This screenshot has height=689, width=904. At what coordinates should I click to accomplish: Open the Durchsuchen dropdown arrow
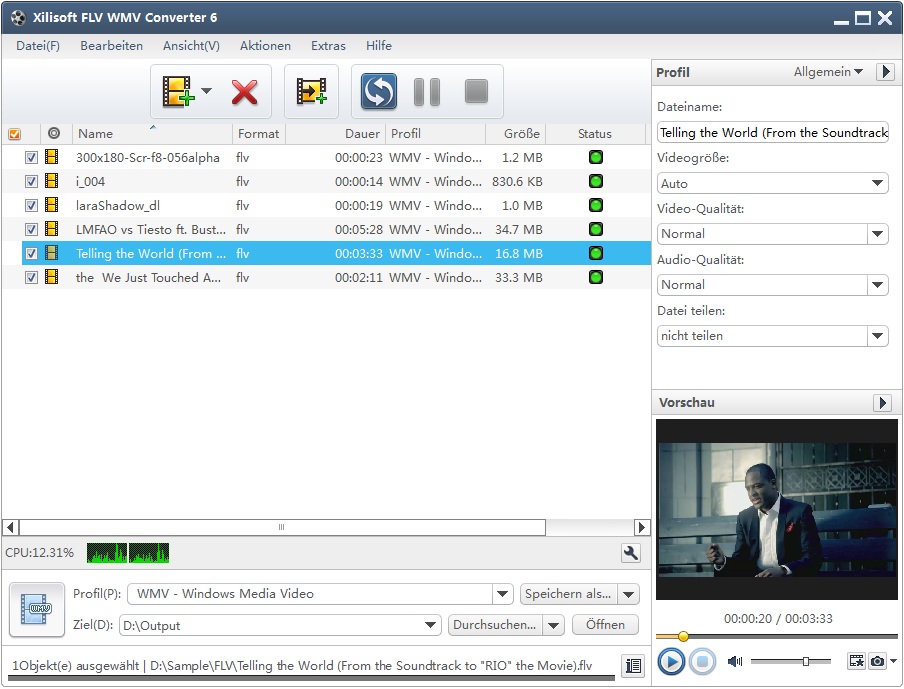point(553,625)
